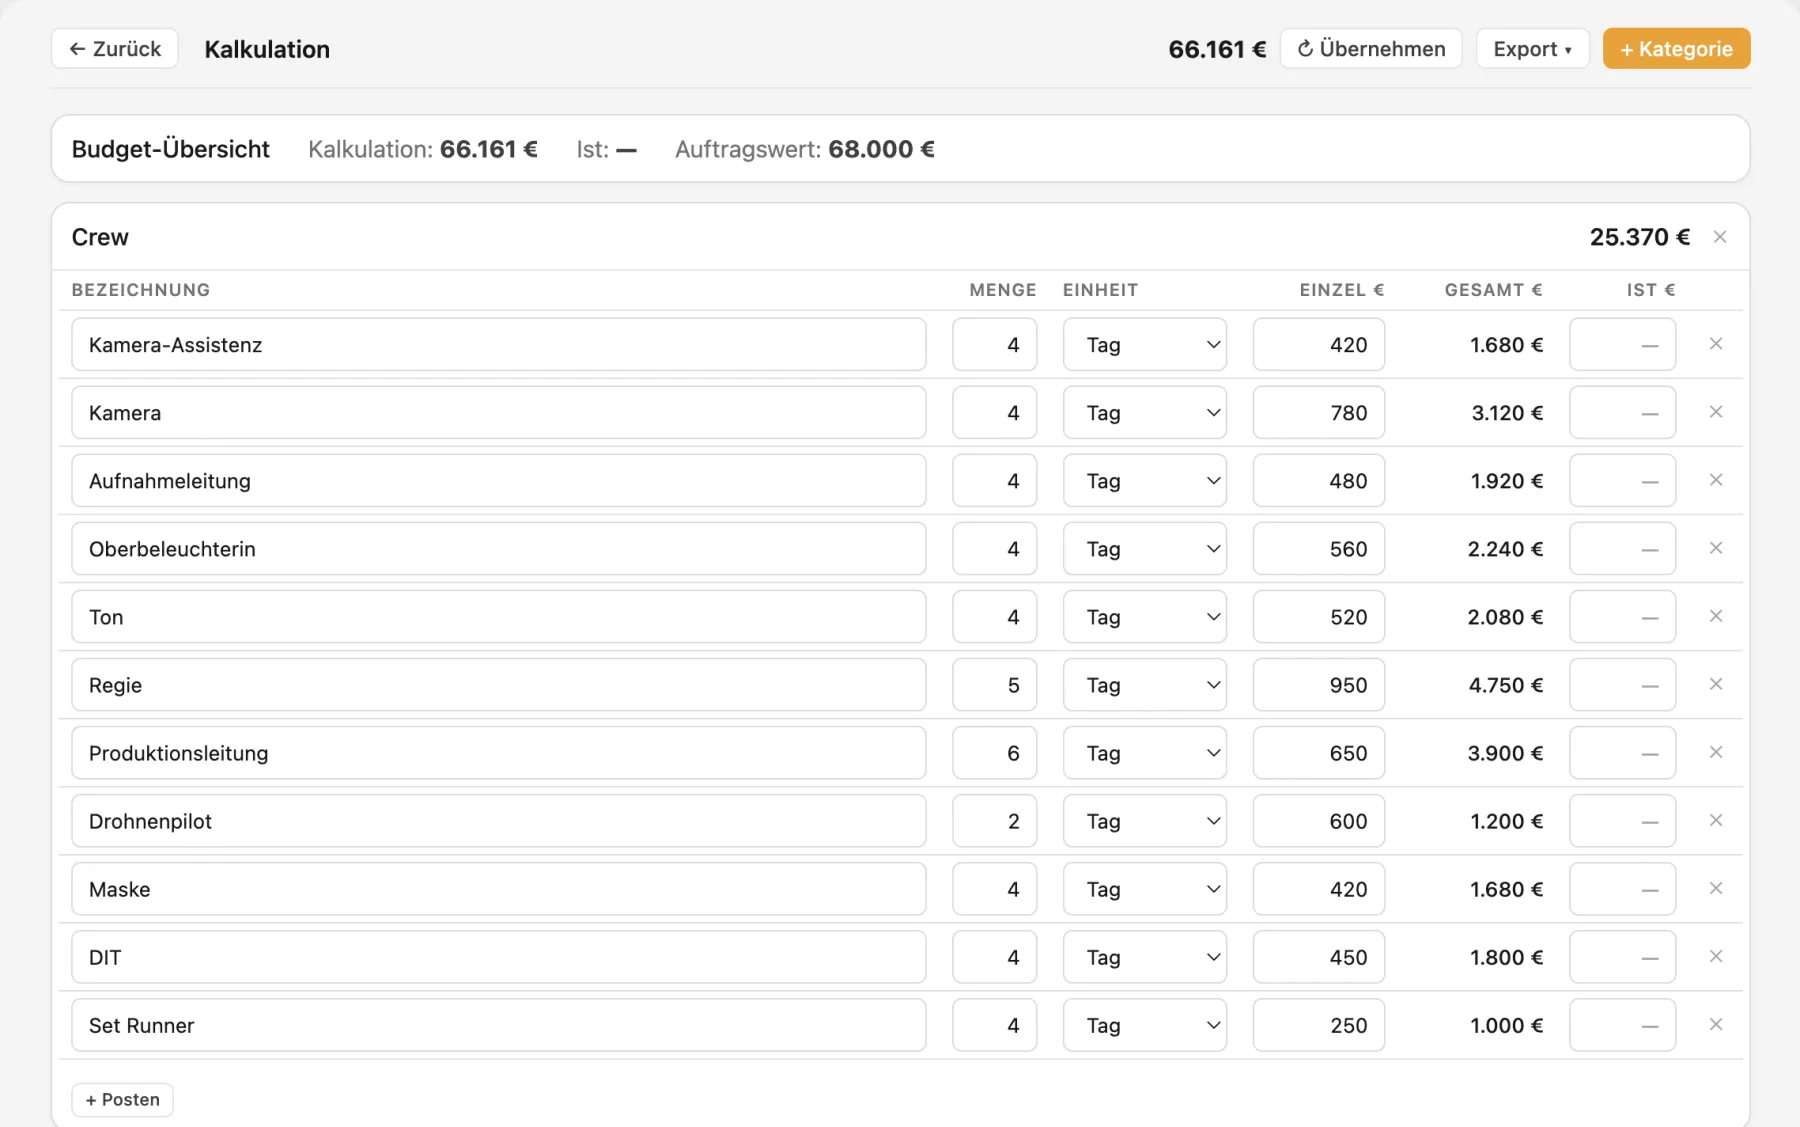The height and width of the screenshot is (1127, 1800).
Task: Select the Einzel price field for Kamera
Action: pyautogui.click(x=1318, y=413)
